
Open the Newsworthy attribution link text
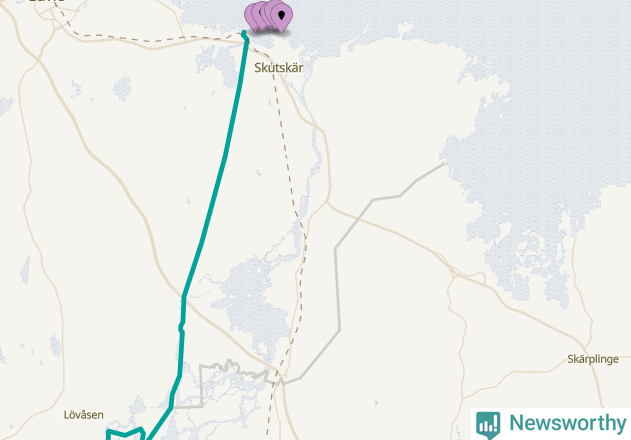tap(567, 423)
